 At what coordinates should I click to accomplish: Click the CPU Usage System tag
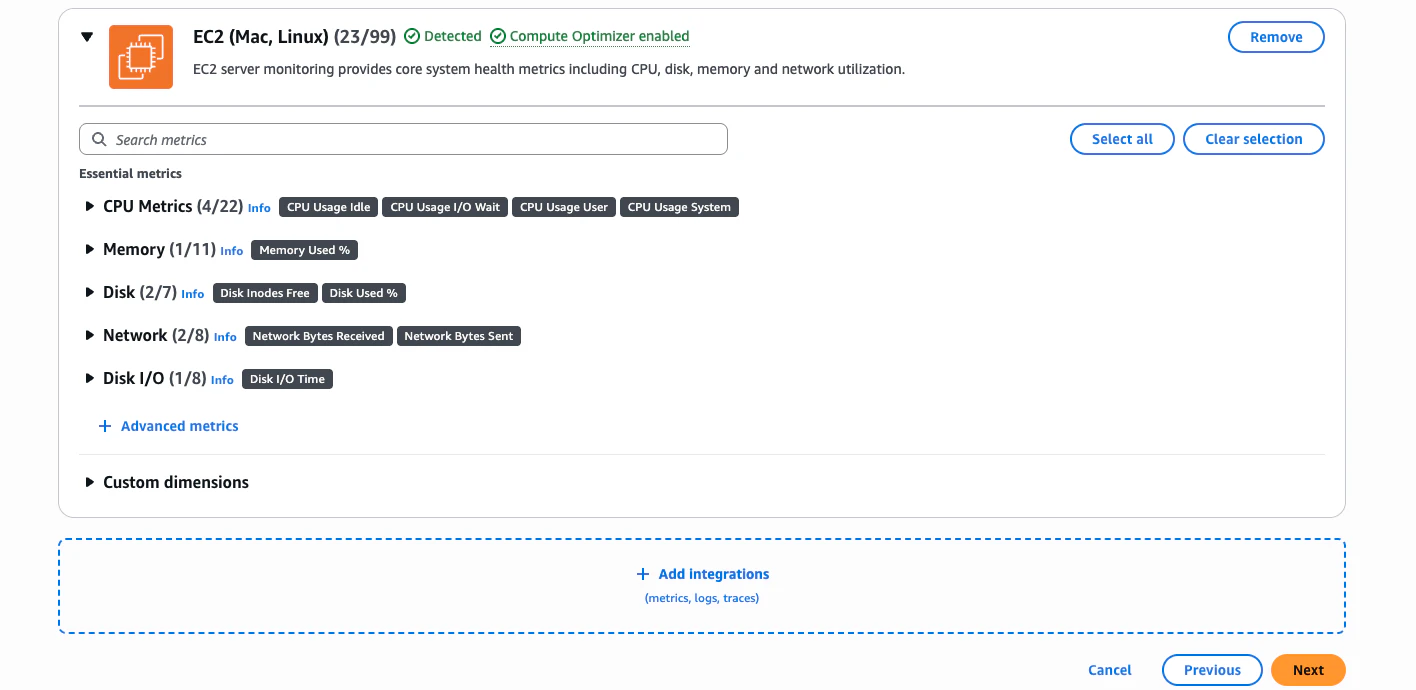[x=679, y=207]
